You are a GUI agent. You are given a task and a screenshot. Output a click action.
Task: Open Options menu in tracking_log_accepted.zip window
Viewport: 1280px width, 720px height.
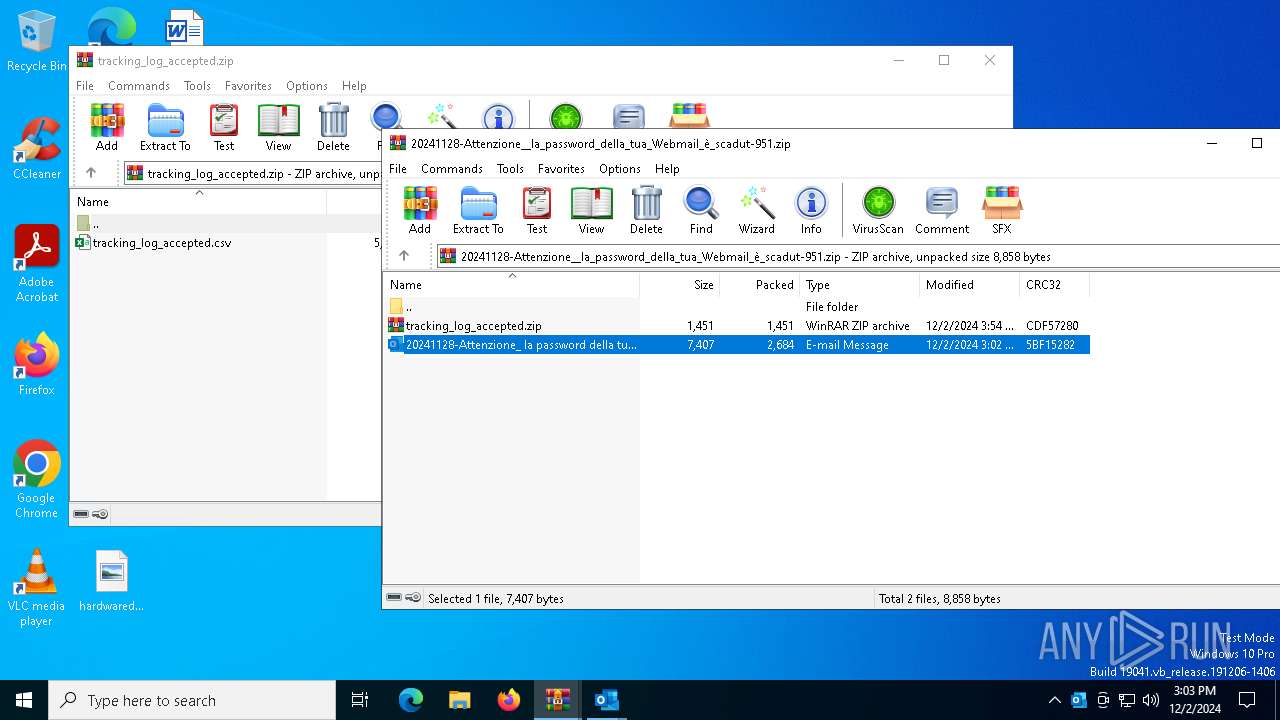pos(307,86)
